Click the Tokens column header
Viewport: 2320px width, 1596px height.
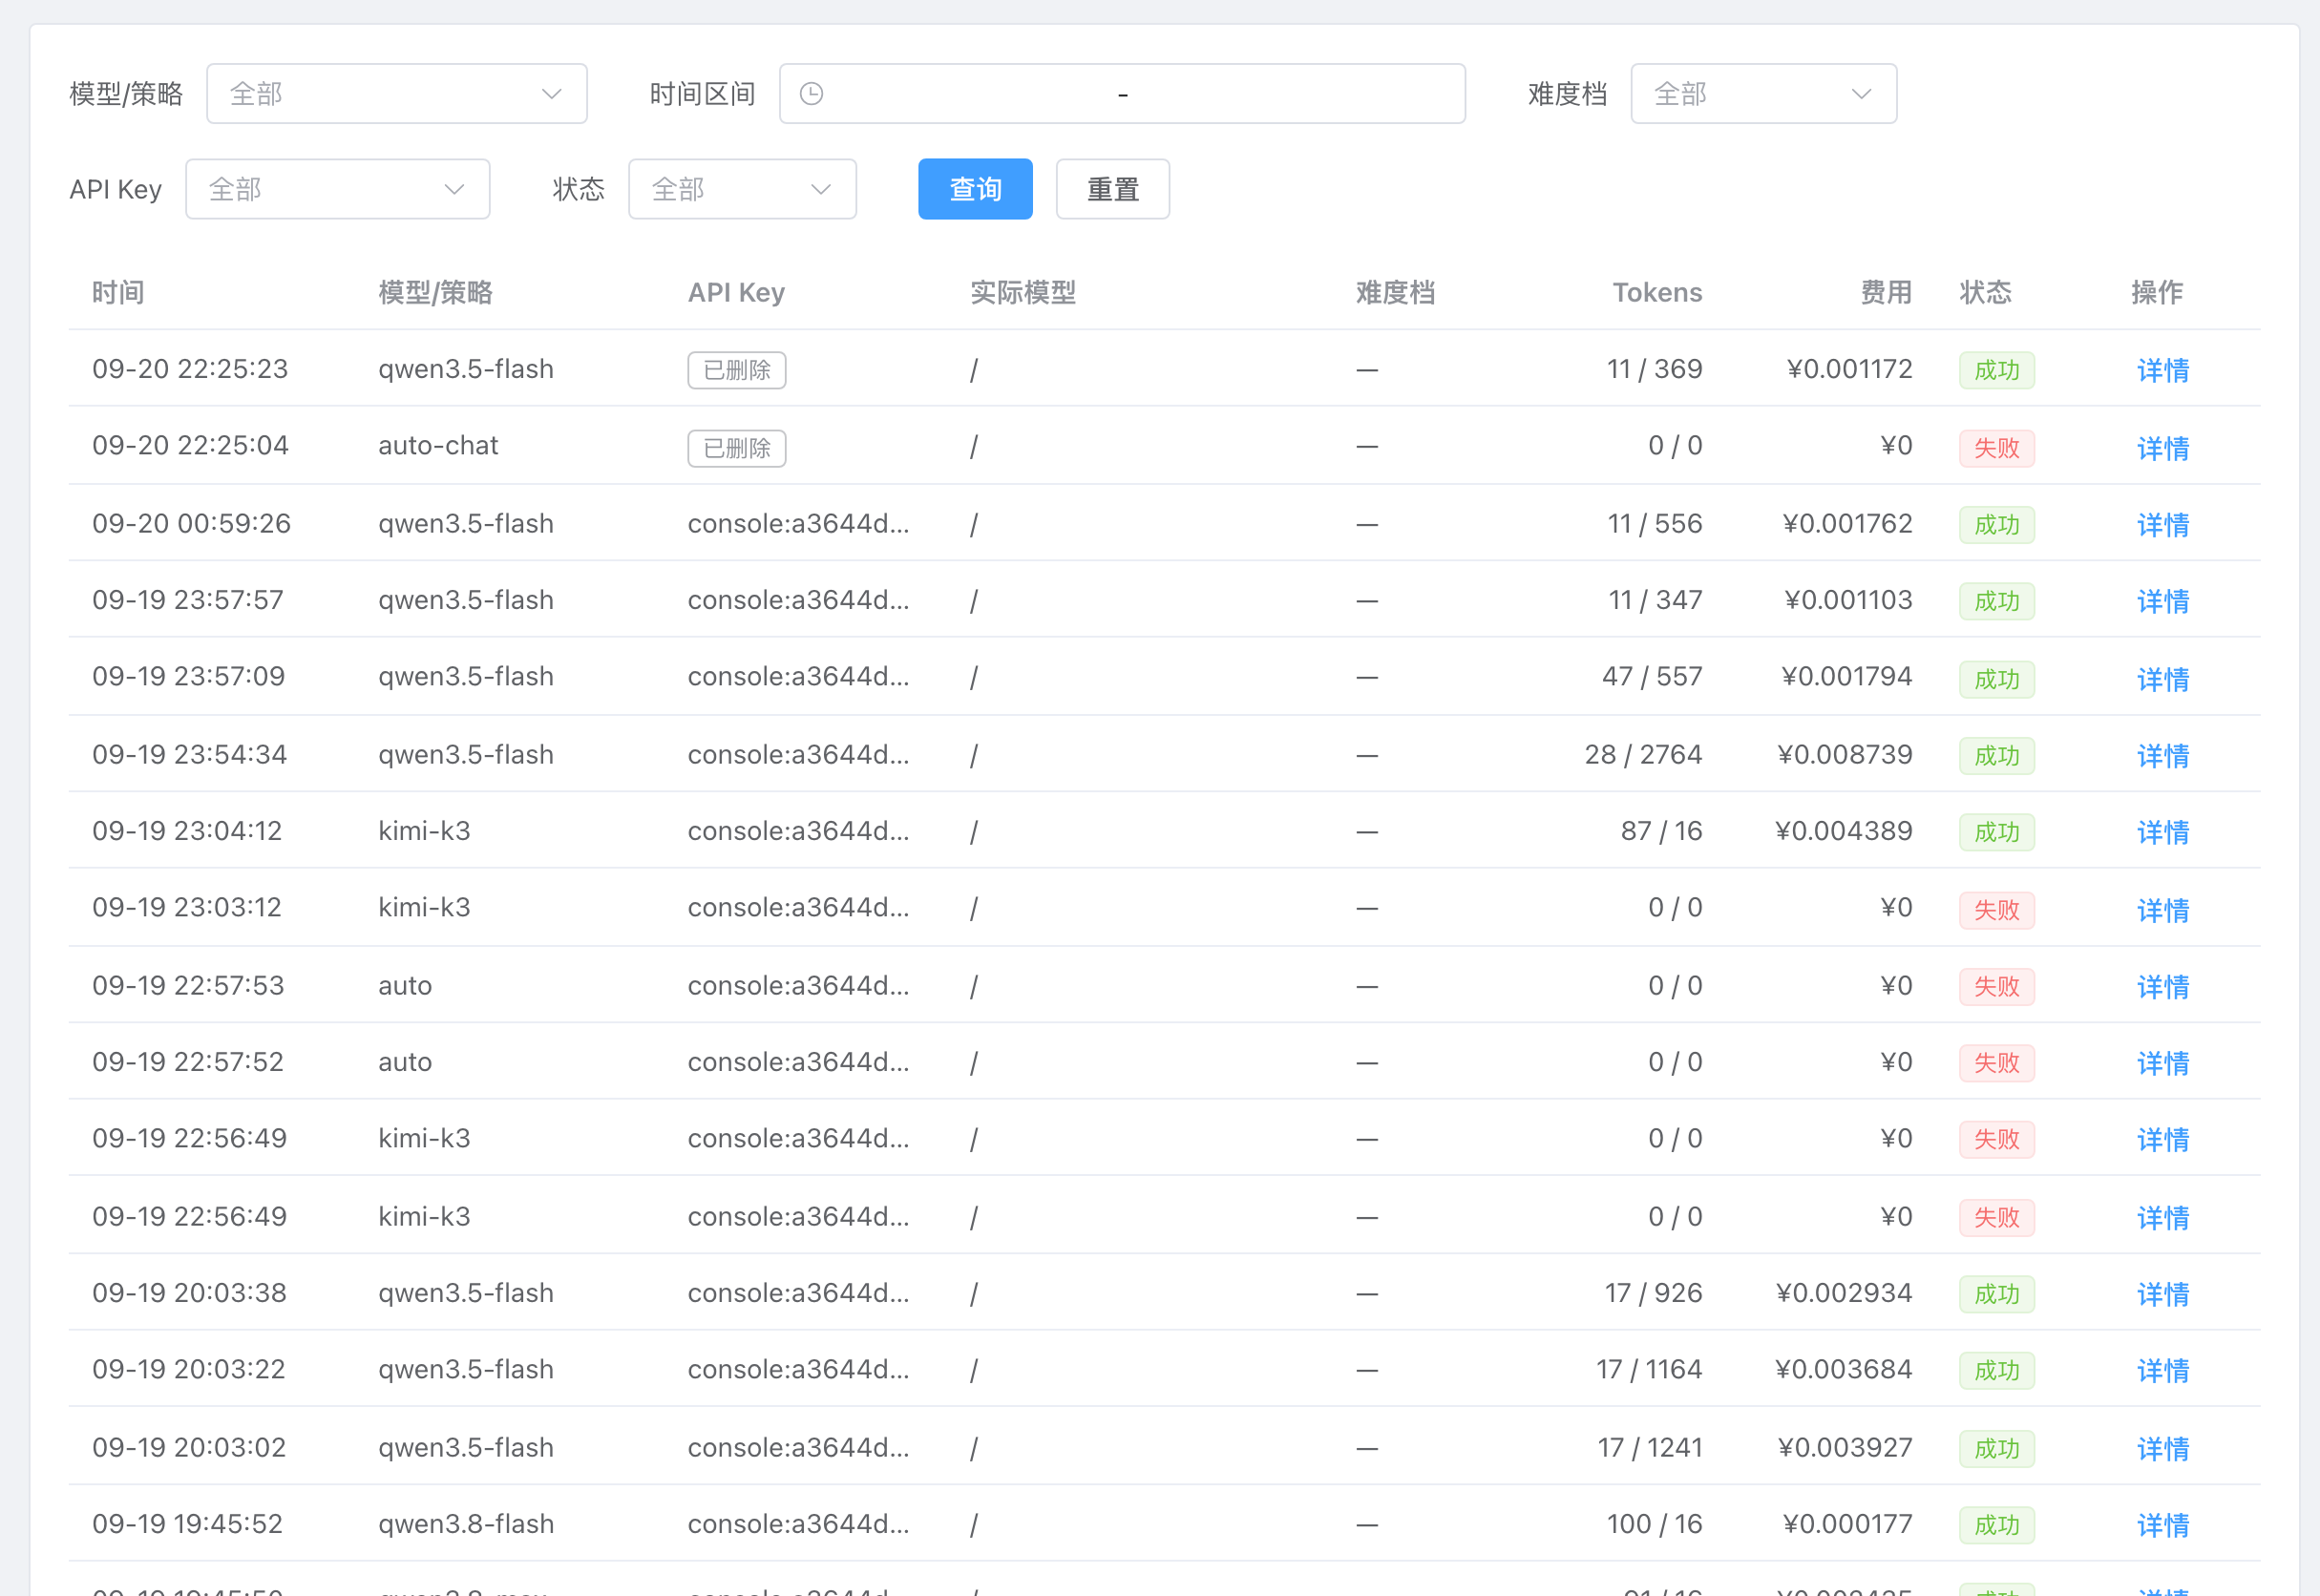pos(1657,292)
